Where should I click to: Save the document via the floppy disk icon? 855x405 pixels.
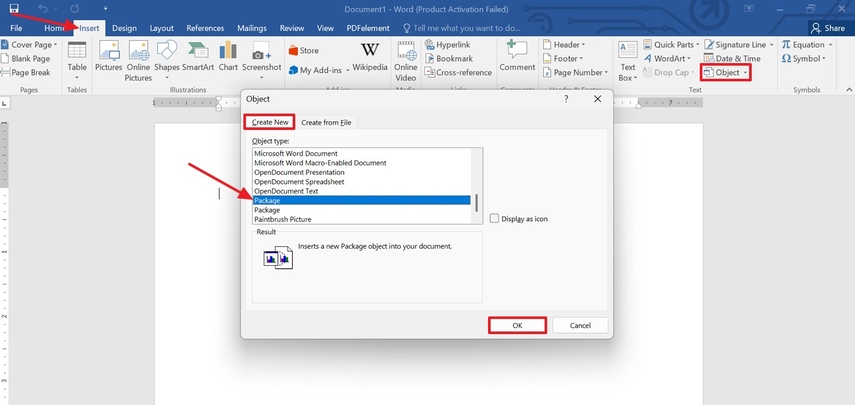[15, 8]
